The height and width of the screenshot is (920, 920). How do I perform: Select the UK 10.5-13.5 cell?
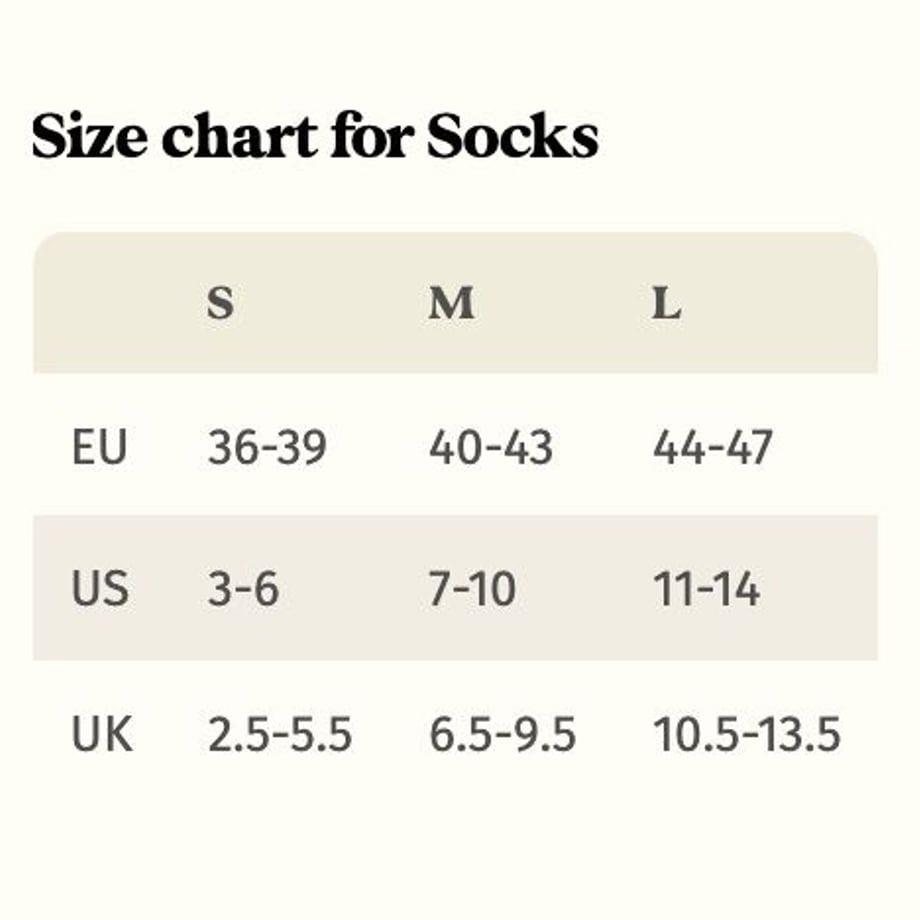[747, 733]
